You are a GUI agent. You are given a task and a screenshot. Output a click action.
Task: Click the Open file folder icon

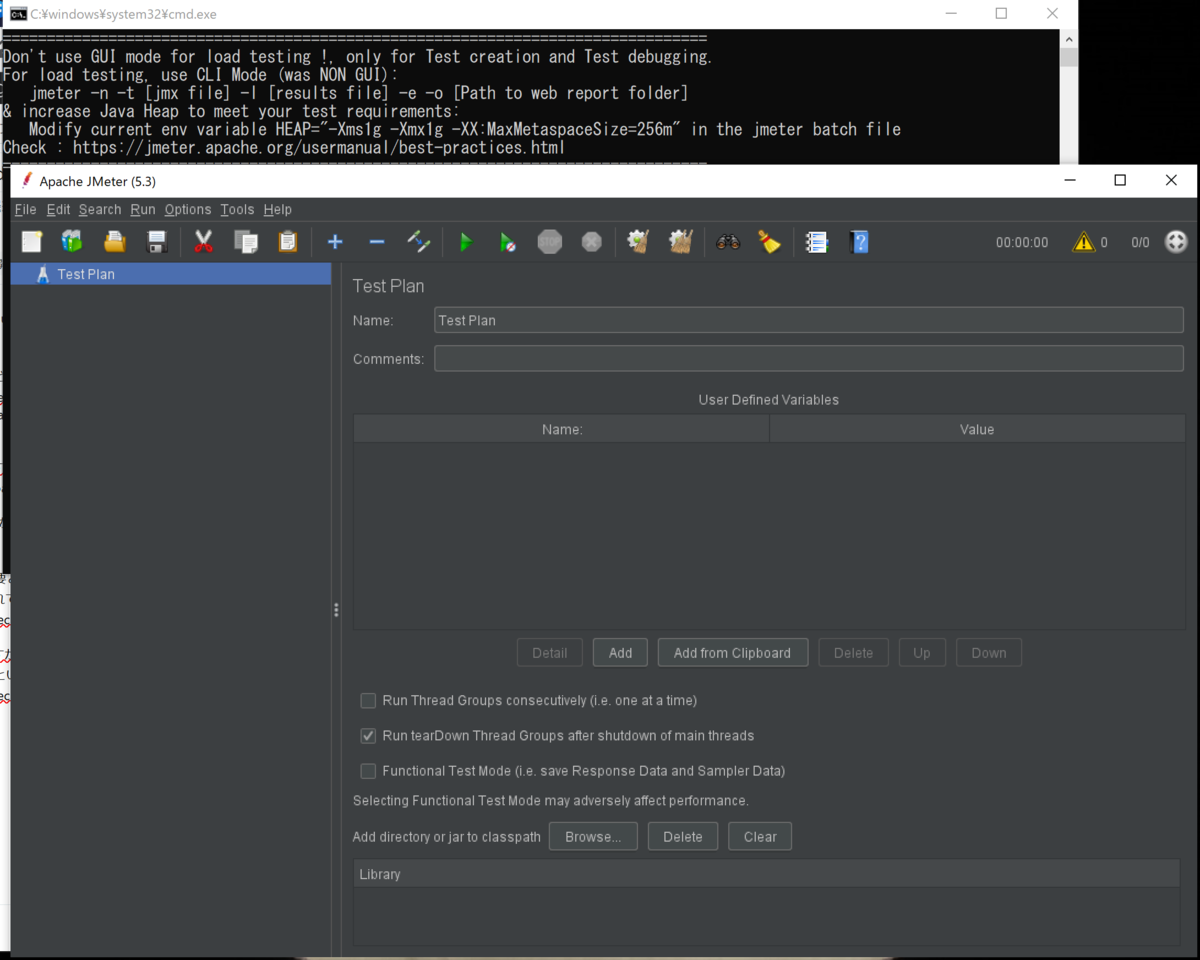tap(115, 242)
